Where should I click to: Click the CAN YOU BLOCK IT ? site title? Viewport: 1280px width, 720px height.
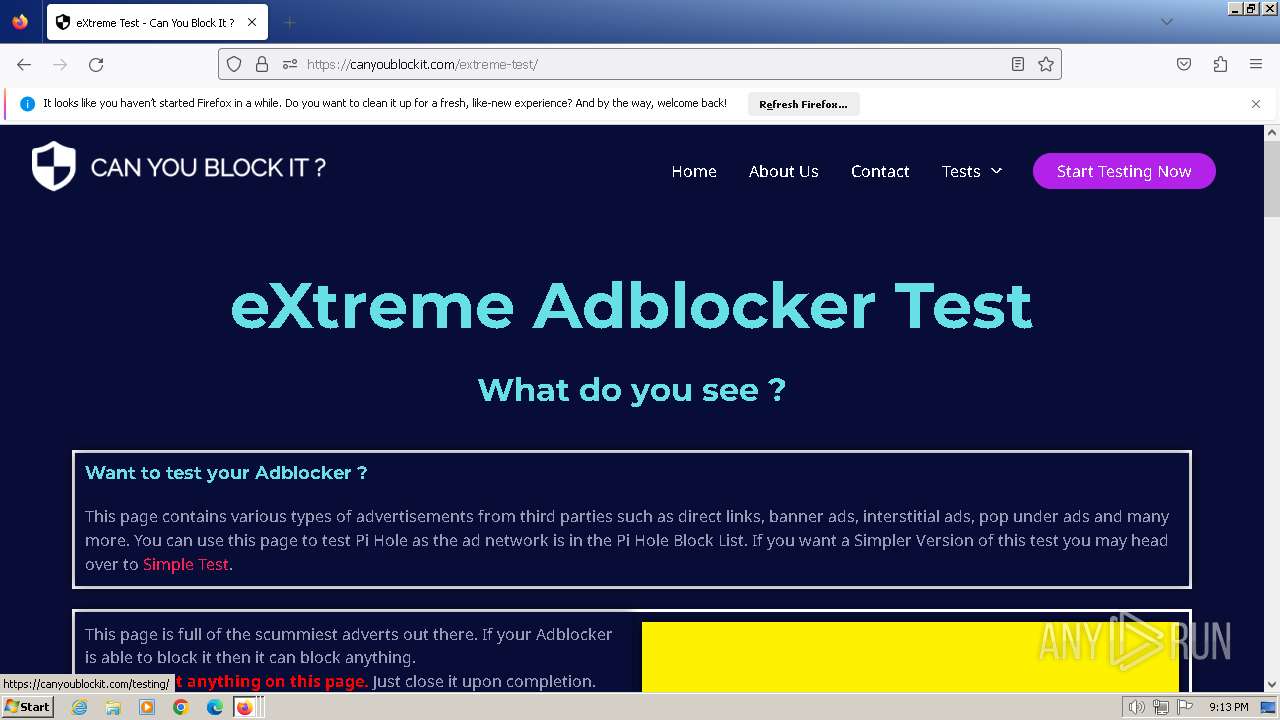tap(208, 167)
